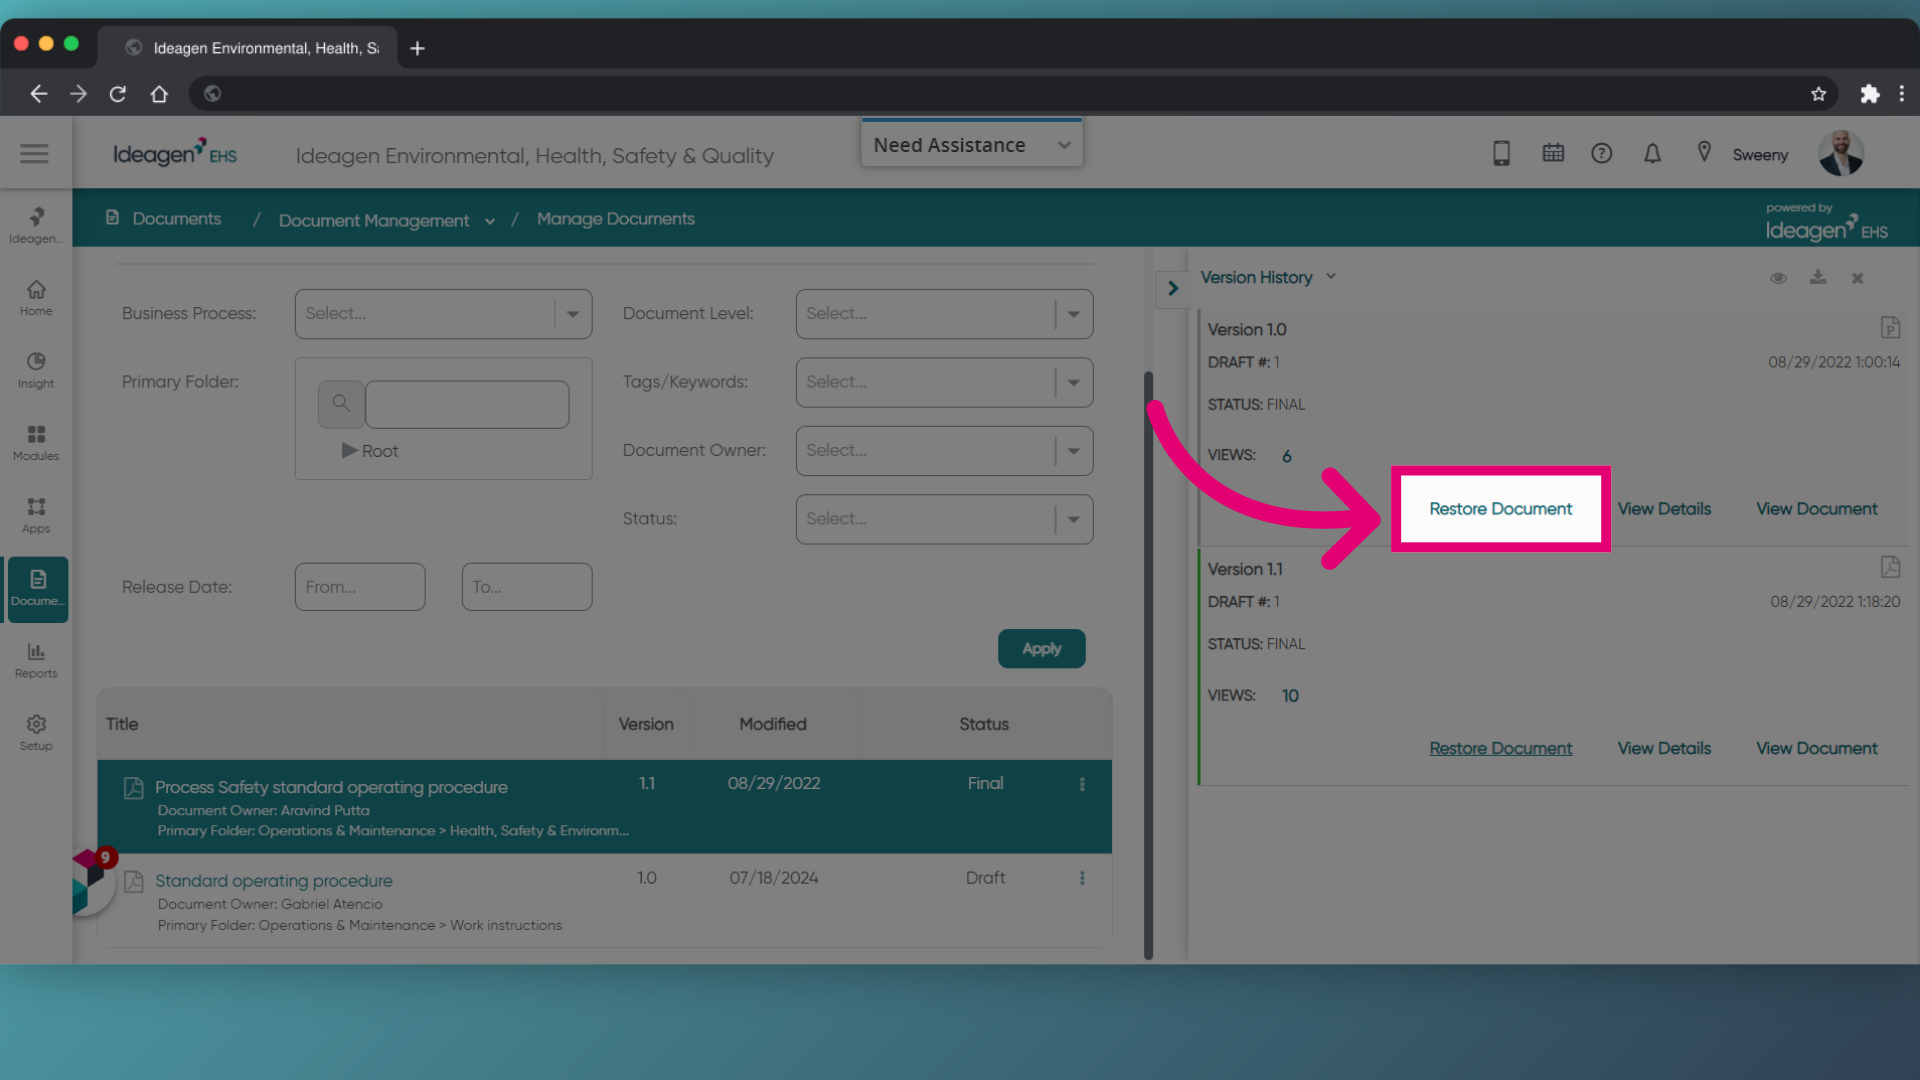The image size is (1920, 1080).
Task: Sort by the Modified column header
Action: tap(772, 724)
